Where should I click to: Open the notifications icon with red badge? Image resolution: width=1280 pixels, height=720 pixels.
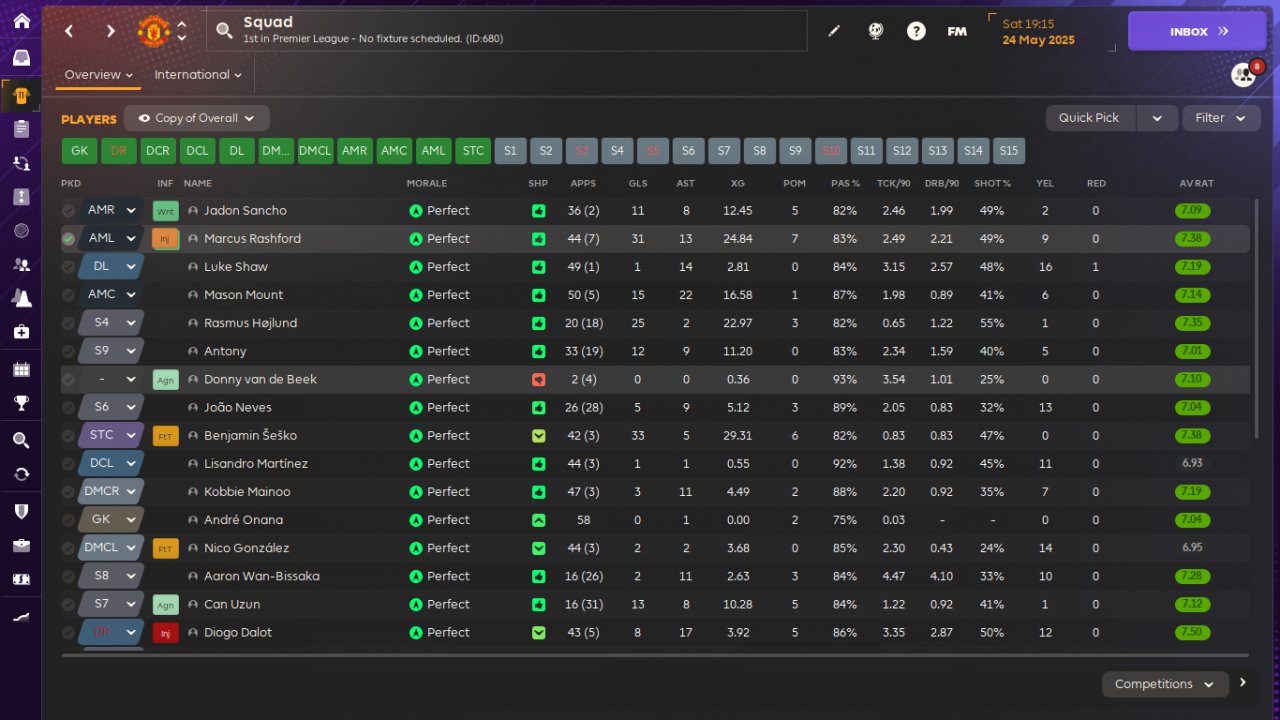pos(1244,74)
